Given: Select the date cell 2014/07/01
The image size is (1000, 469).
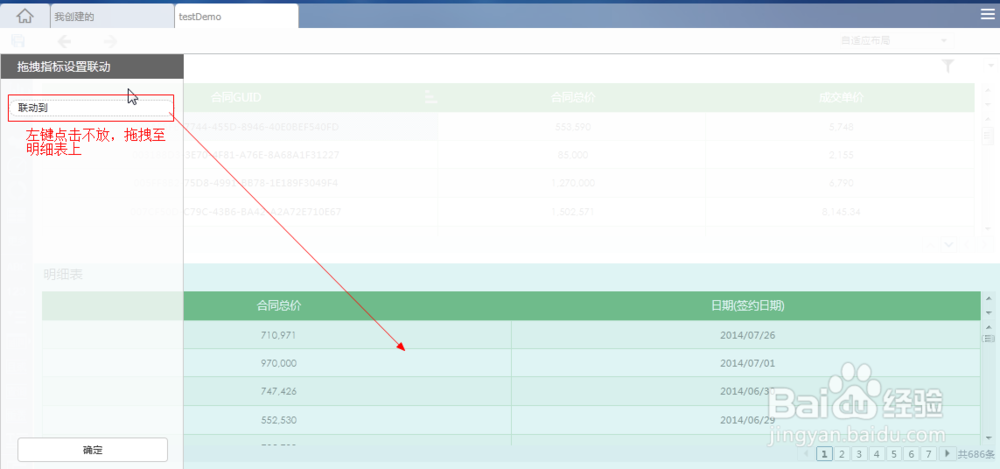Looking at the screenshot, I should click(747, 362).
